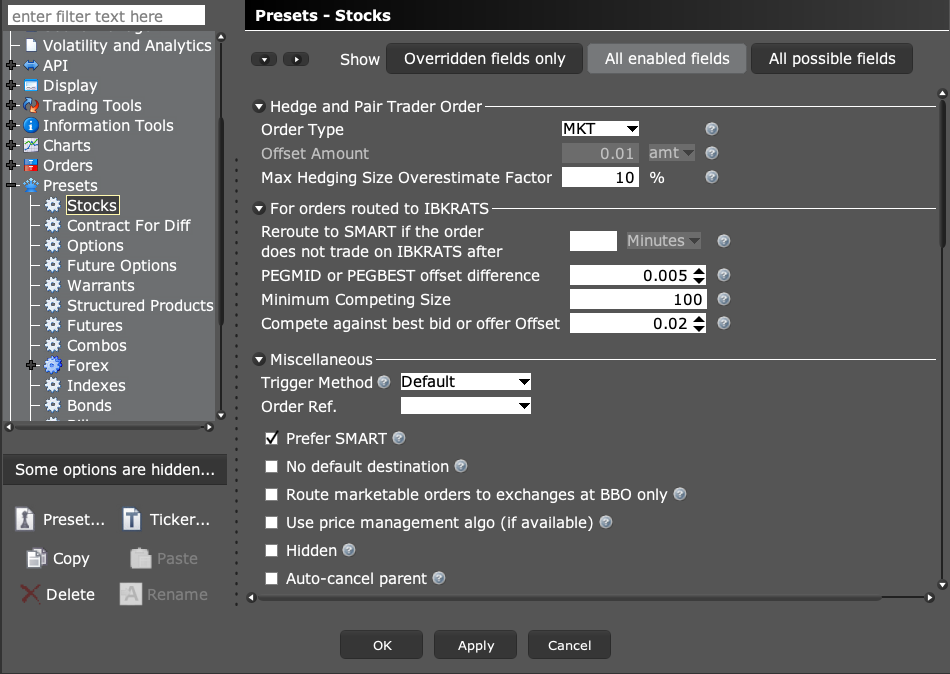Viewport: 950px width, 674px height.
Task: Collapse the Presets tree node
Action: (11, 185)
